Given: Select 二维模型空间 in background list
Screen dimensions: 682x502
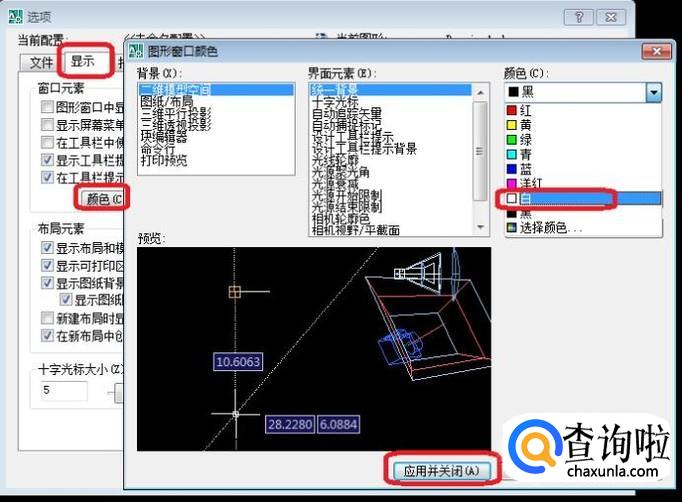Looking at the screenshot, I should click(216, 90).
